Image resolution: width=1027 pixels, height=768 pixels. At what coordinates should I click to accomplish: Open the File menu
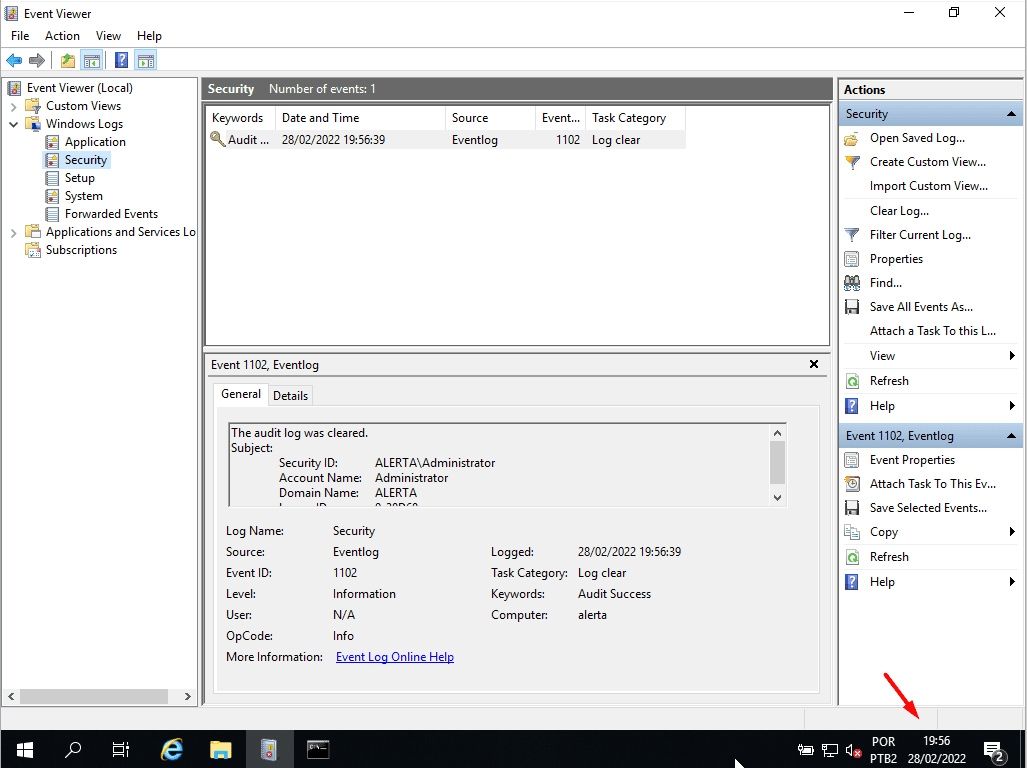[x=20, y=36]
